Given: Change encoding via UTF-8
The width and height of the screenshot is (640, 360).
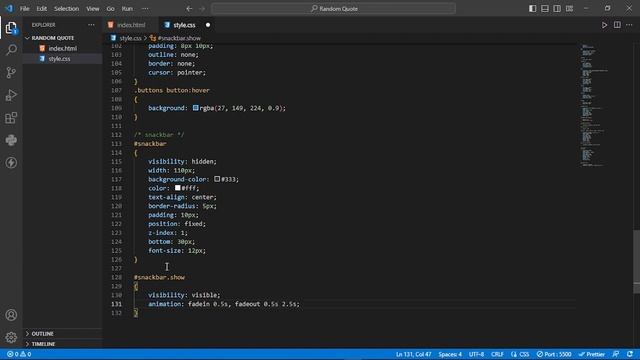Looking at the screenshot, I should [x=476, y=354].
